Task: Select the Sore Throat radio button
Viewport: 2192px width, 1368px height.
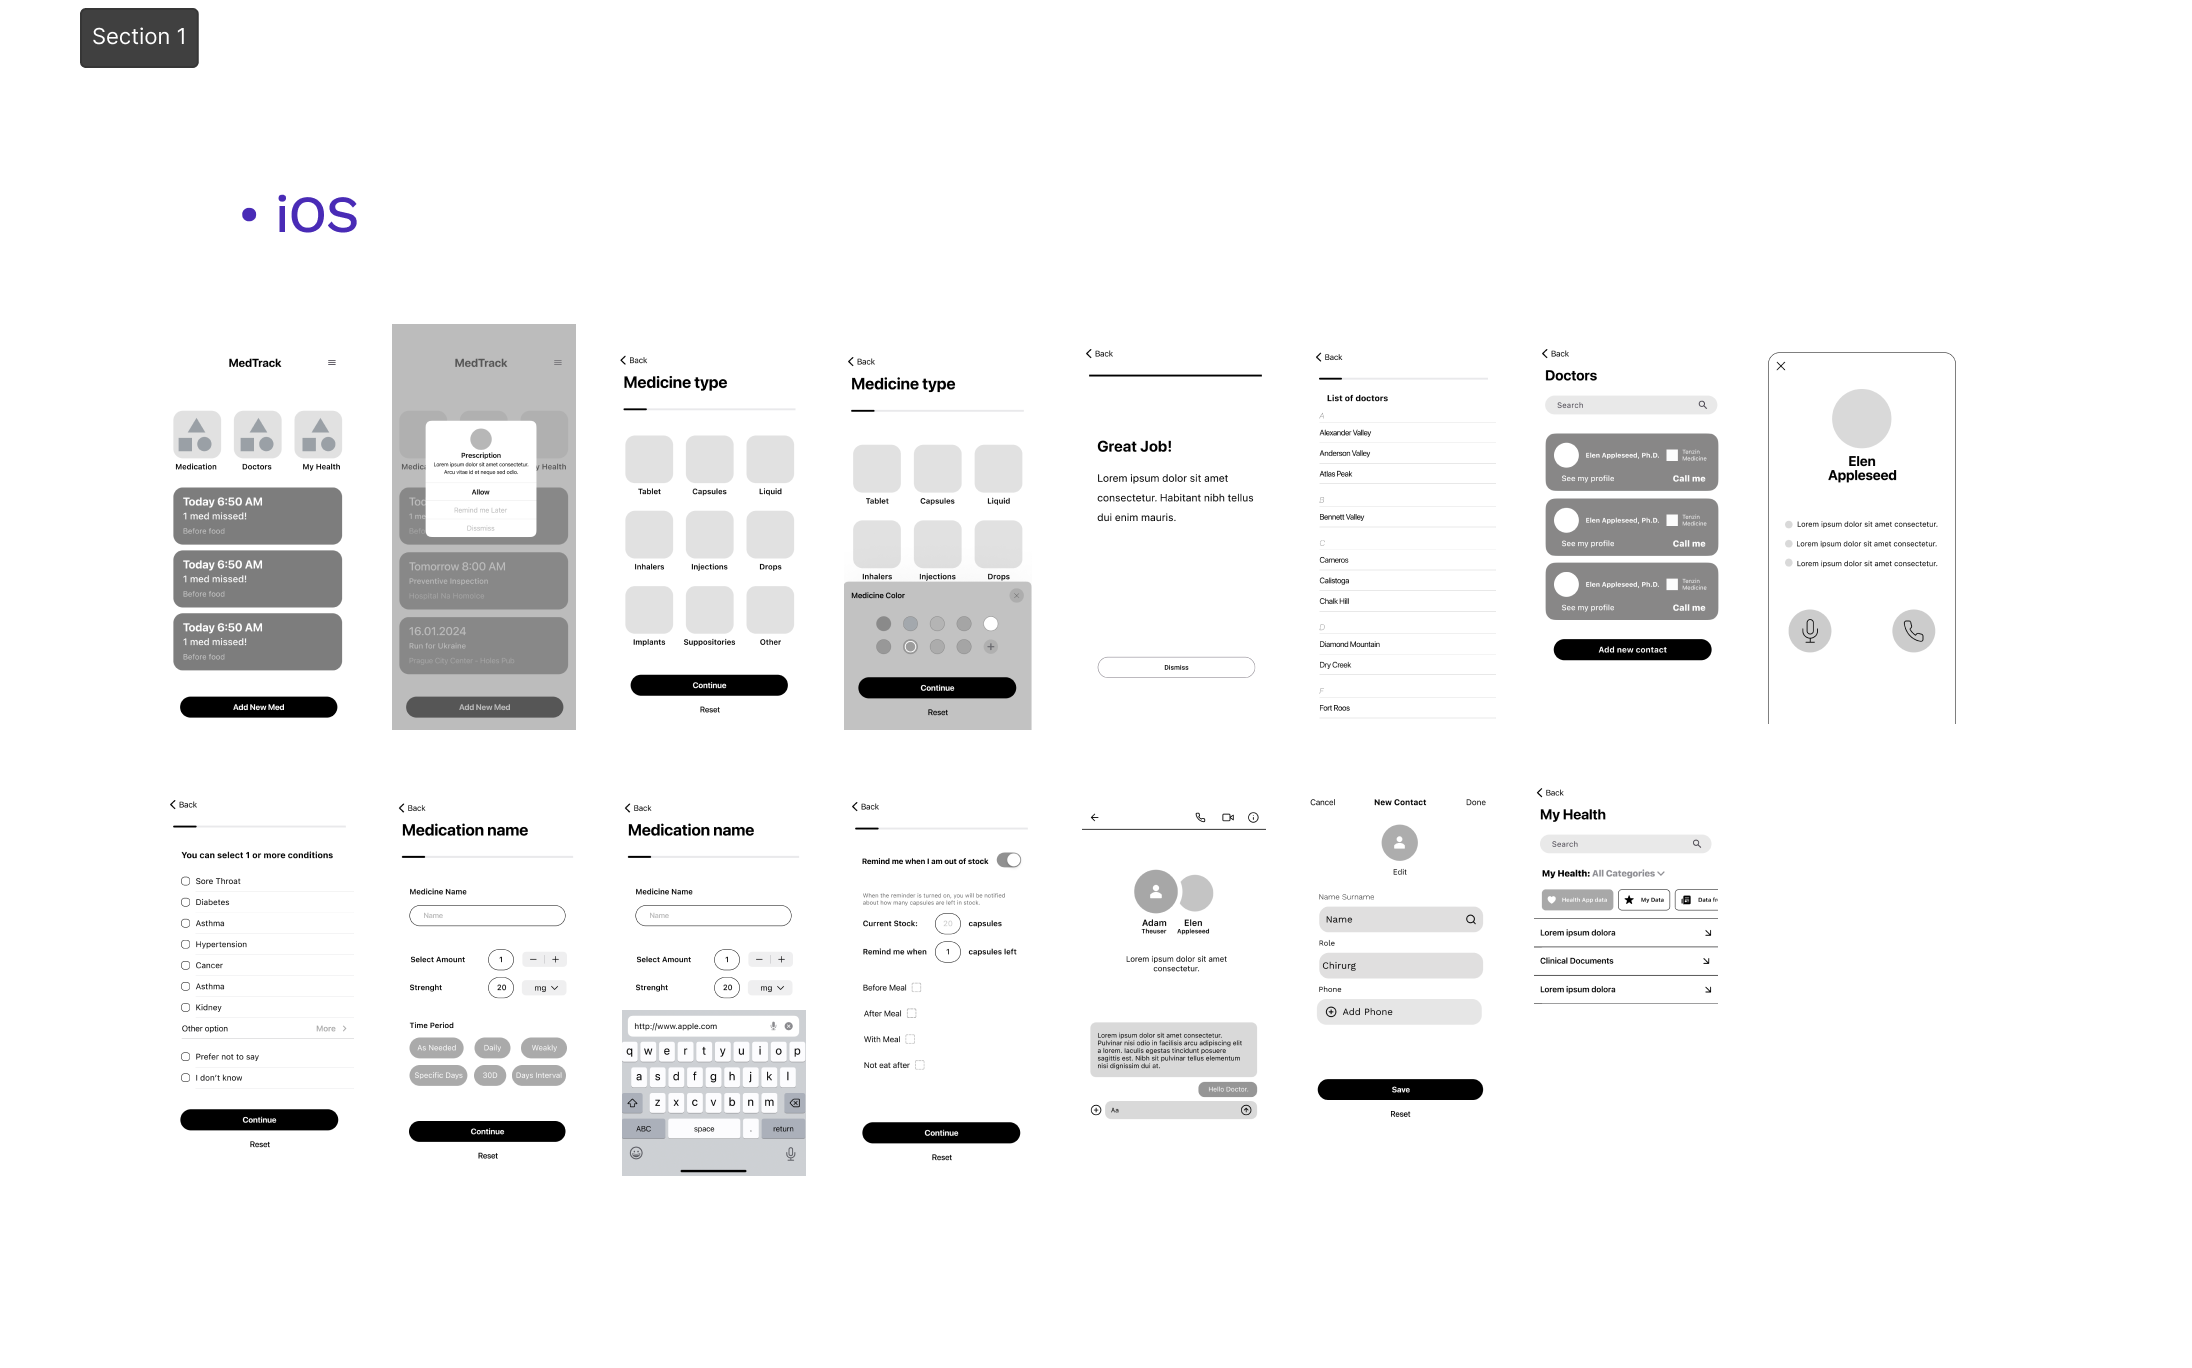Action: (184, 881)
